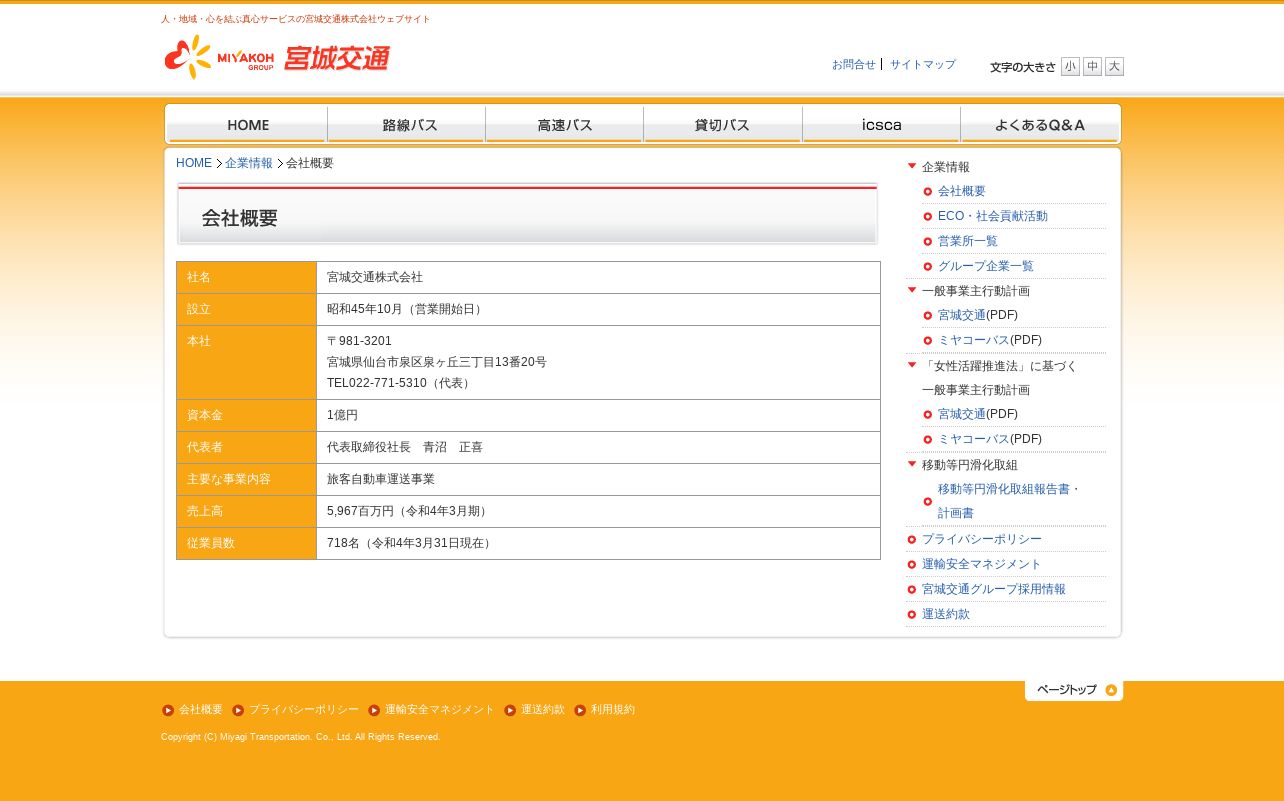
Task: Click arrow icon beside footer プライバシーポリシー
Action: 238,710
